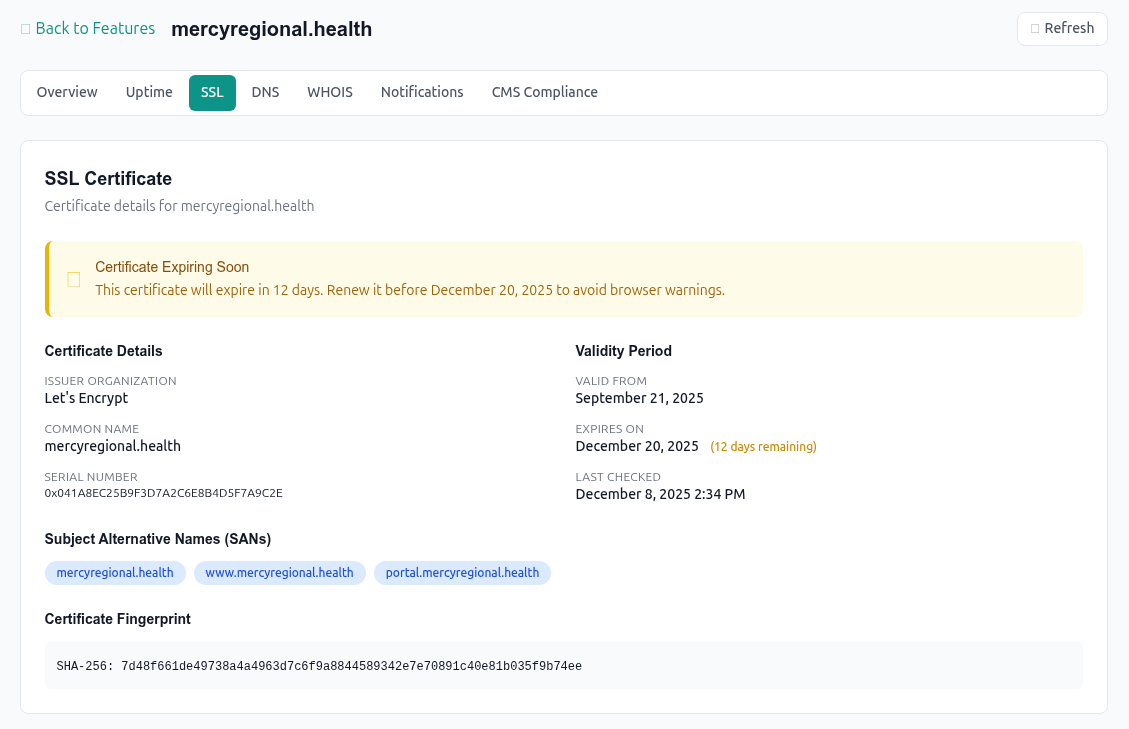Screen dimensions: 1129x729
Task: Click the portal.mercyregional.health SAN badge
Action: [x=462, y=572]
